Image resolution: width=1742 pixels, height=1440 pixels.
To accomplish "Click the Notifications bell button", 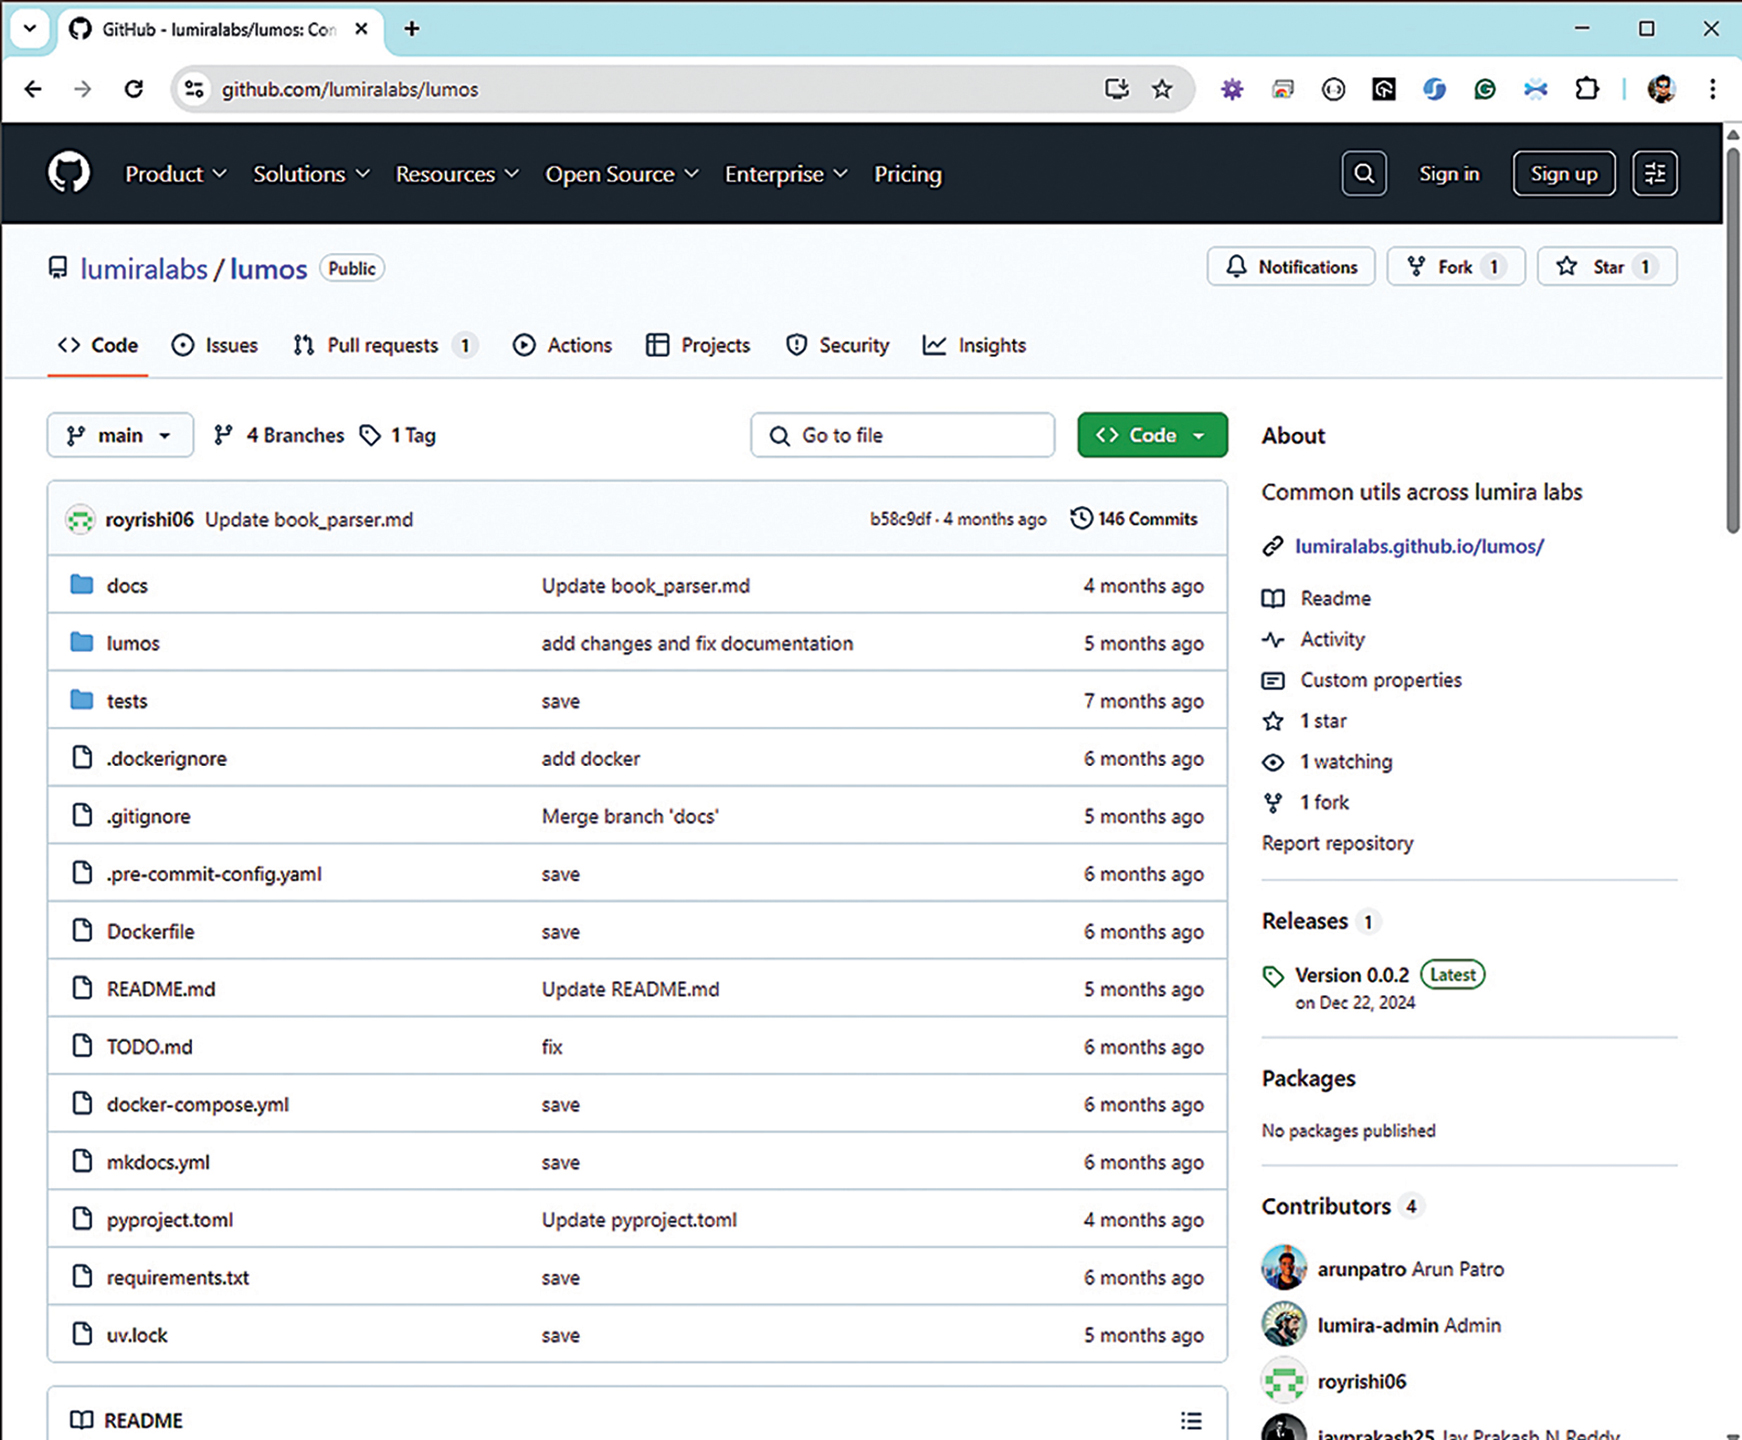I will (1291, 267).
